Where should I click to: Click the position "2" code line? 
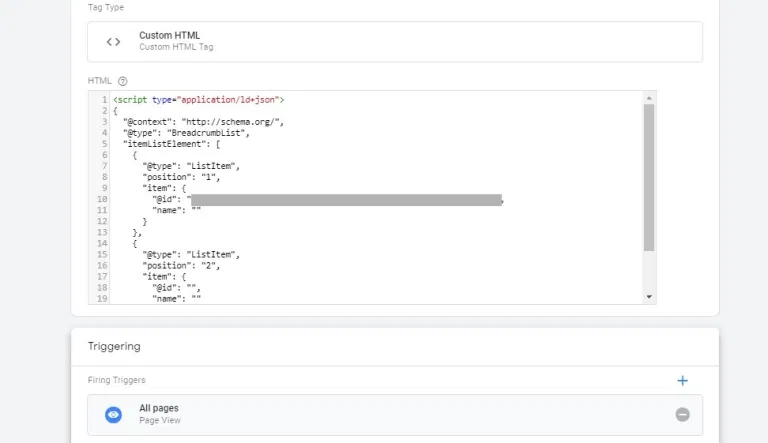pyautogui.click(x=181, y=265)
